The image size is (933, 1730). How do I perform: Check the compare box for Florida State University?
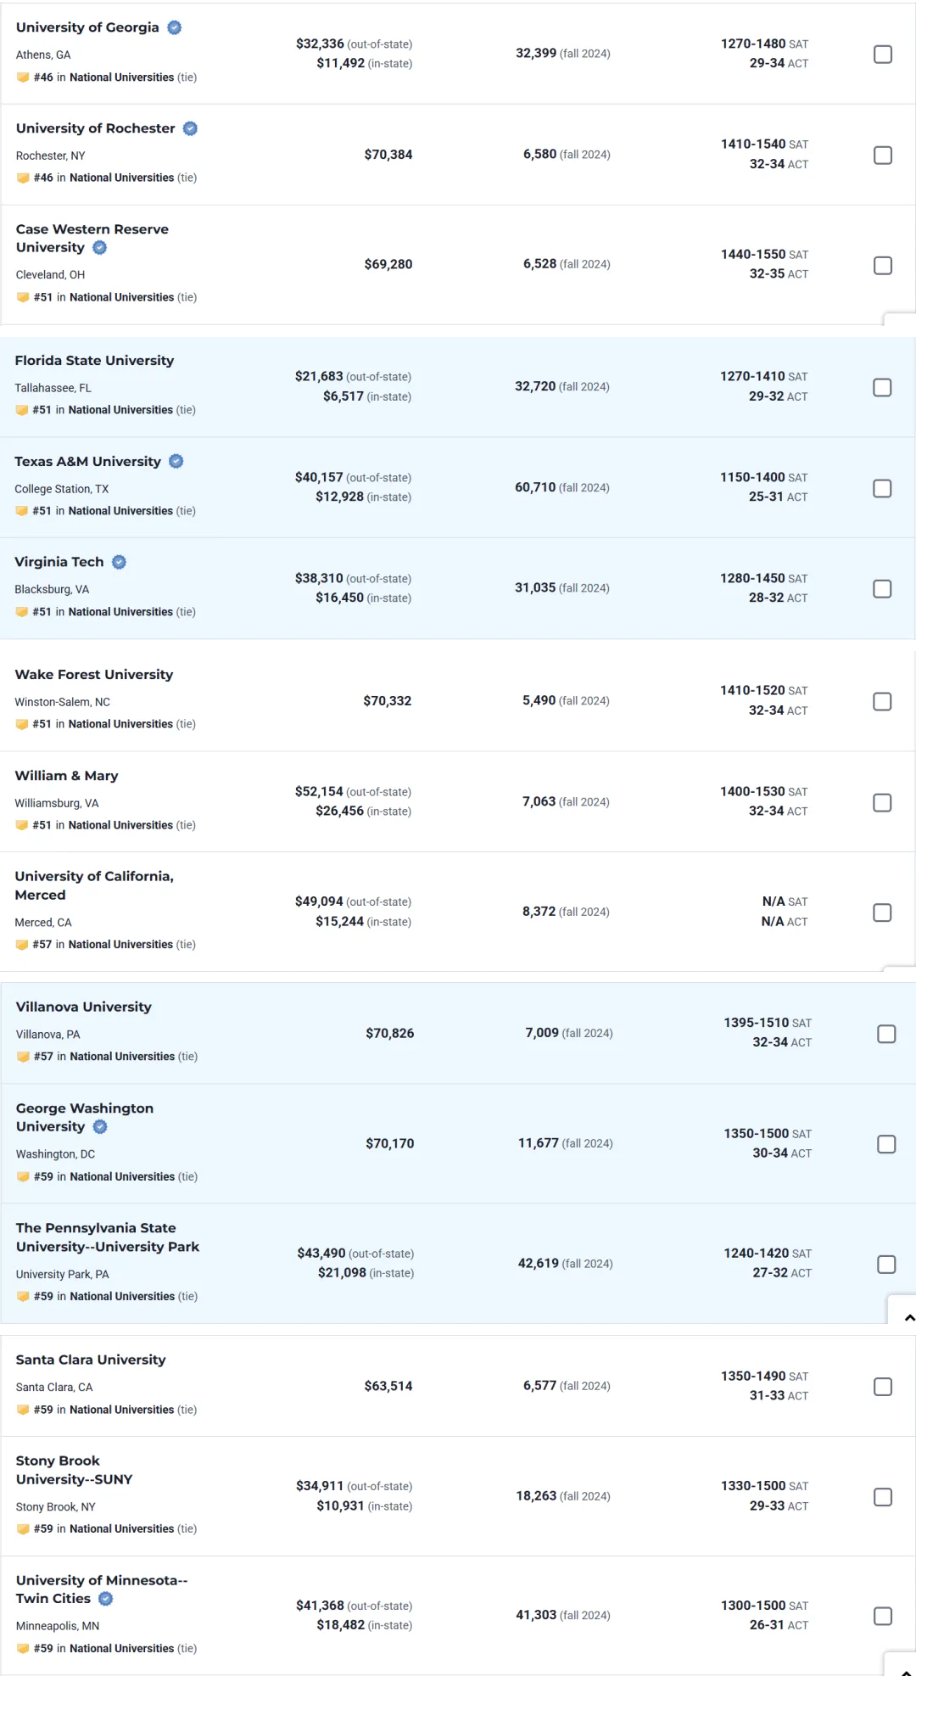click(x=882, y=388)
